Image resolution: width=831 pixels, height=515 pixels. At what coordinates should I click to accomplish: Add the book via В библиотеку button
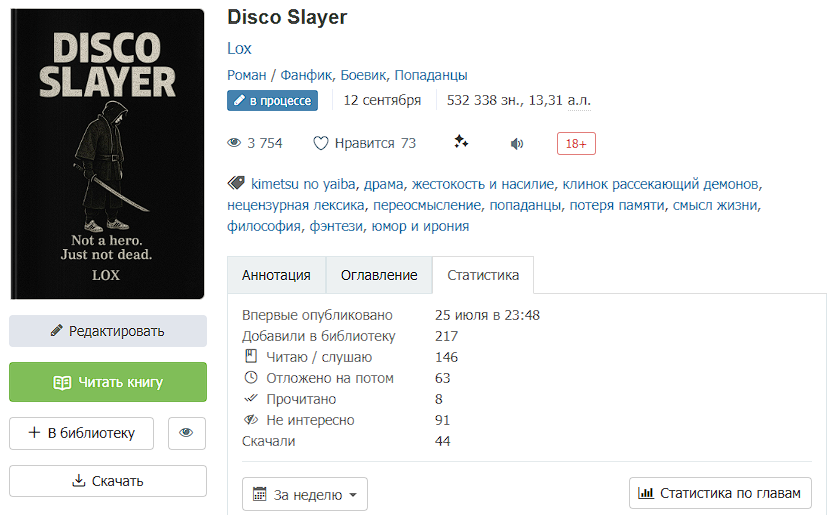point(82,433)
